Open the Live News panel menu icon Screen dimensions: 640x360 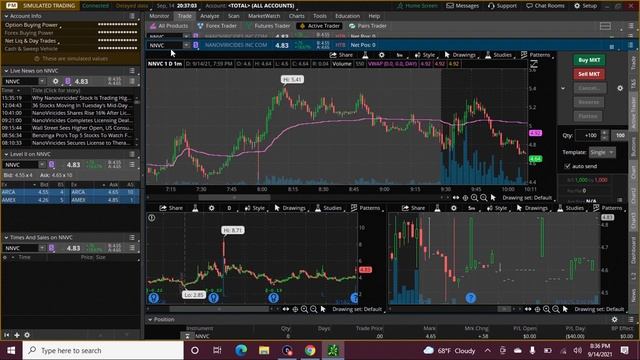(132, 71)
